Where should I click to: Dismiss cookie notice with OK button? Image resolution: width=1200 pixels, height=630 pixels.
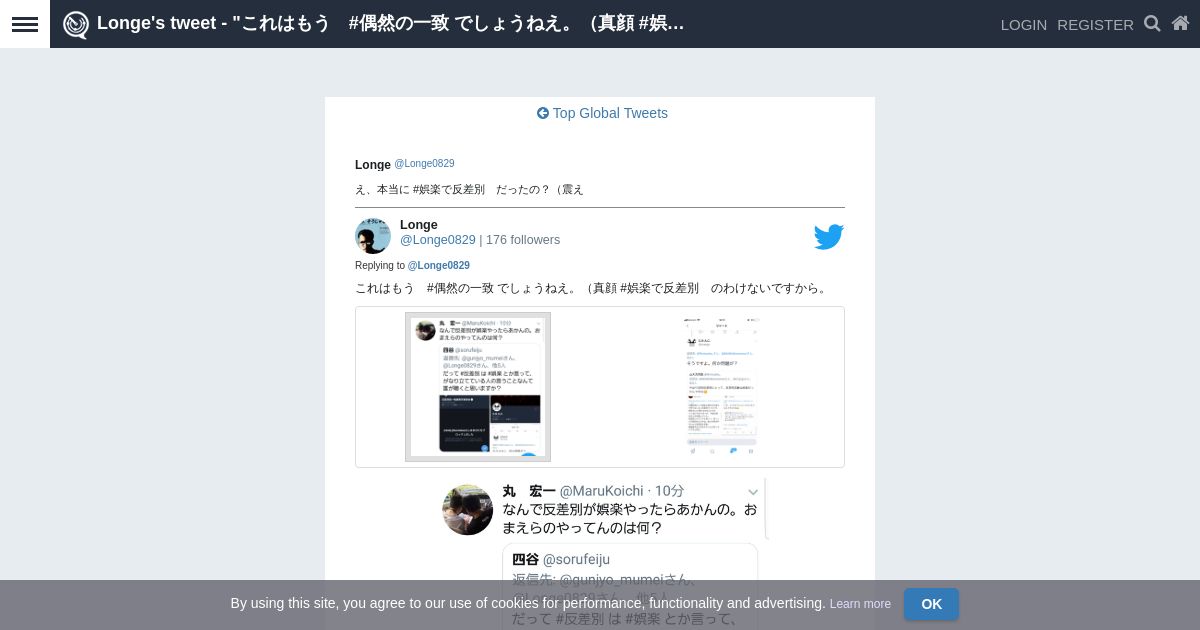[931, 604]
